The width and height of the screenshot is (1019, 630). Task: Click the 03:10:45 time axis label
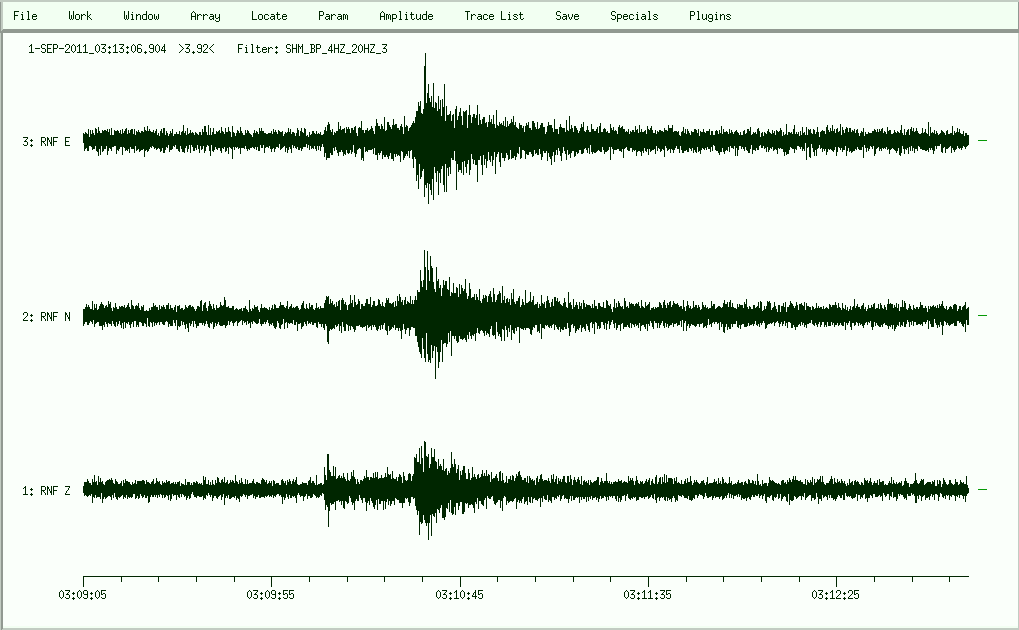coord(460,594)
